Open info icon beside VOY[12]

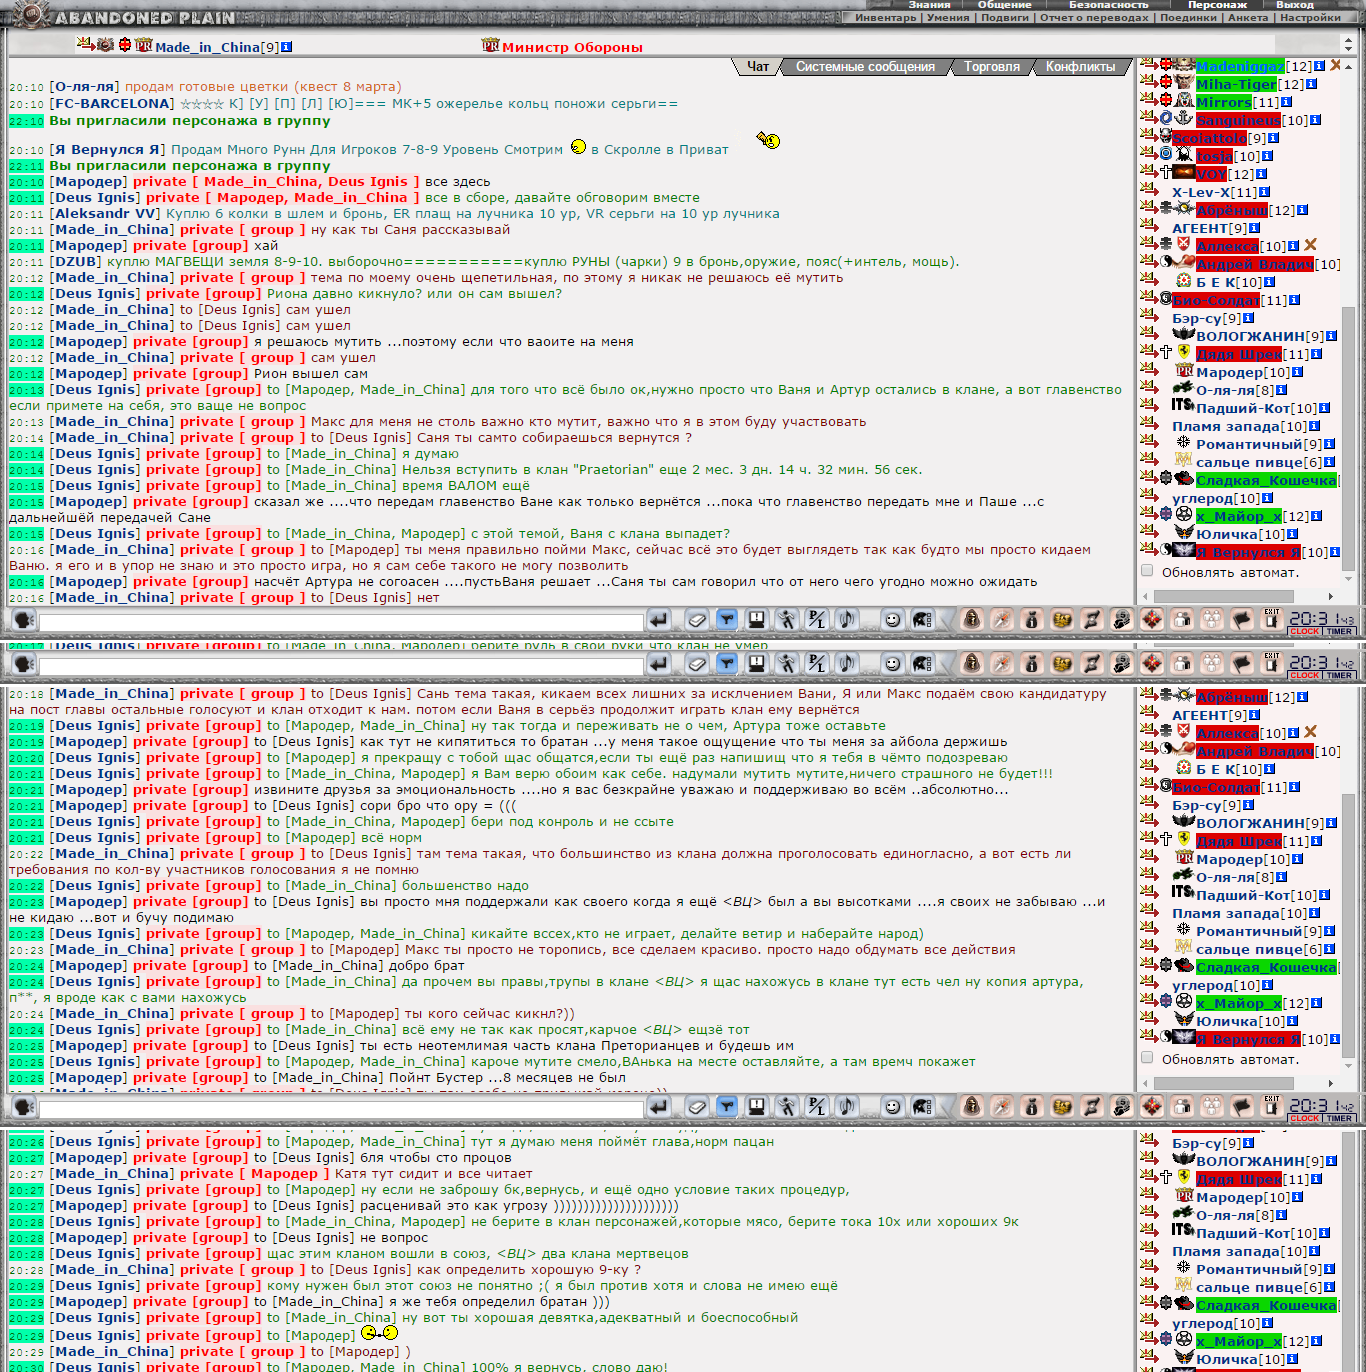[x=1261, y=174]
